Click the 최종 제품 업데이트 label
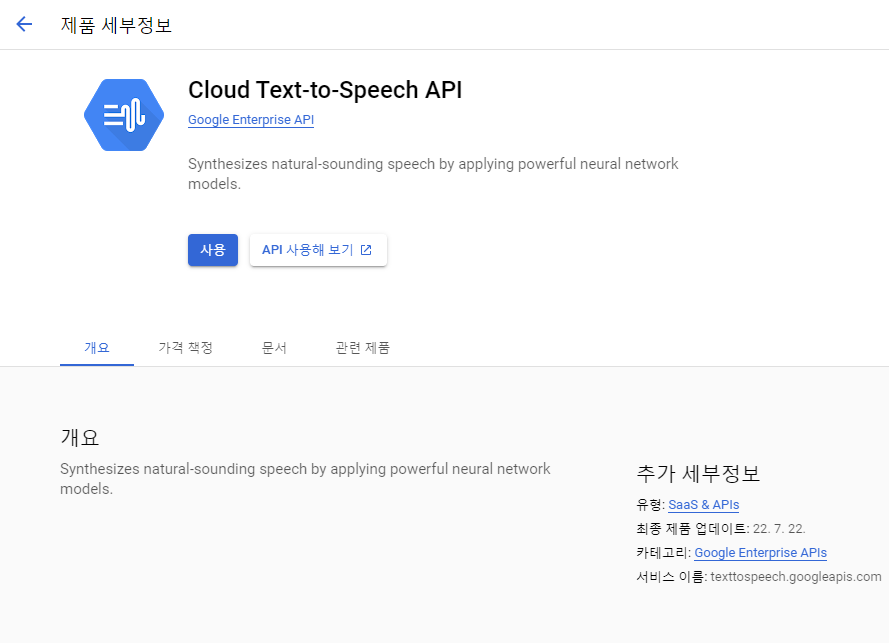 [691, 529]
